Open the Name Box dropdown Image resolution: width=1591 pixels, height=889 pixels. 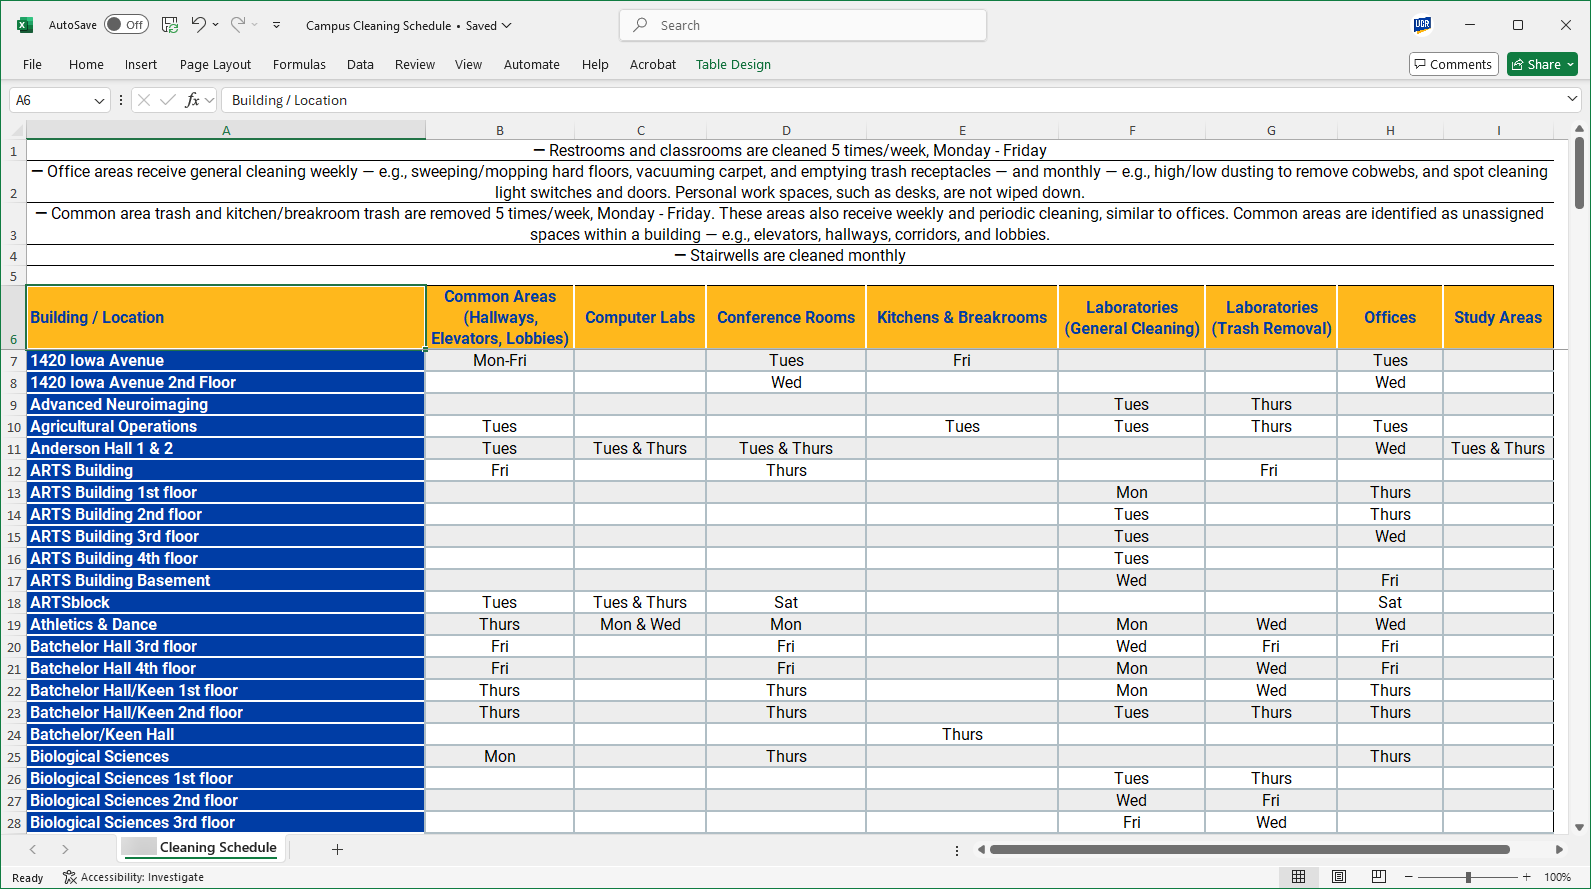pyautogui.click(x=99, y=100)
